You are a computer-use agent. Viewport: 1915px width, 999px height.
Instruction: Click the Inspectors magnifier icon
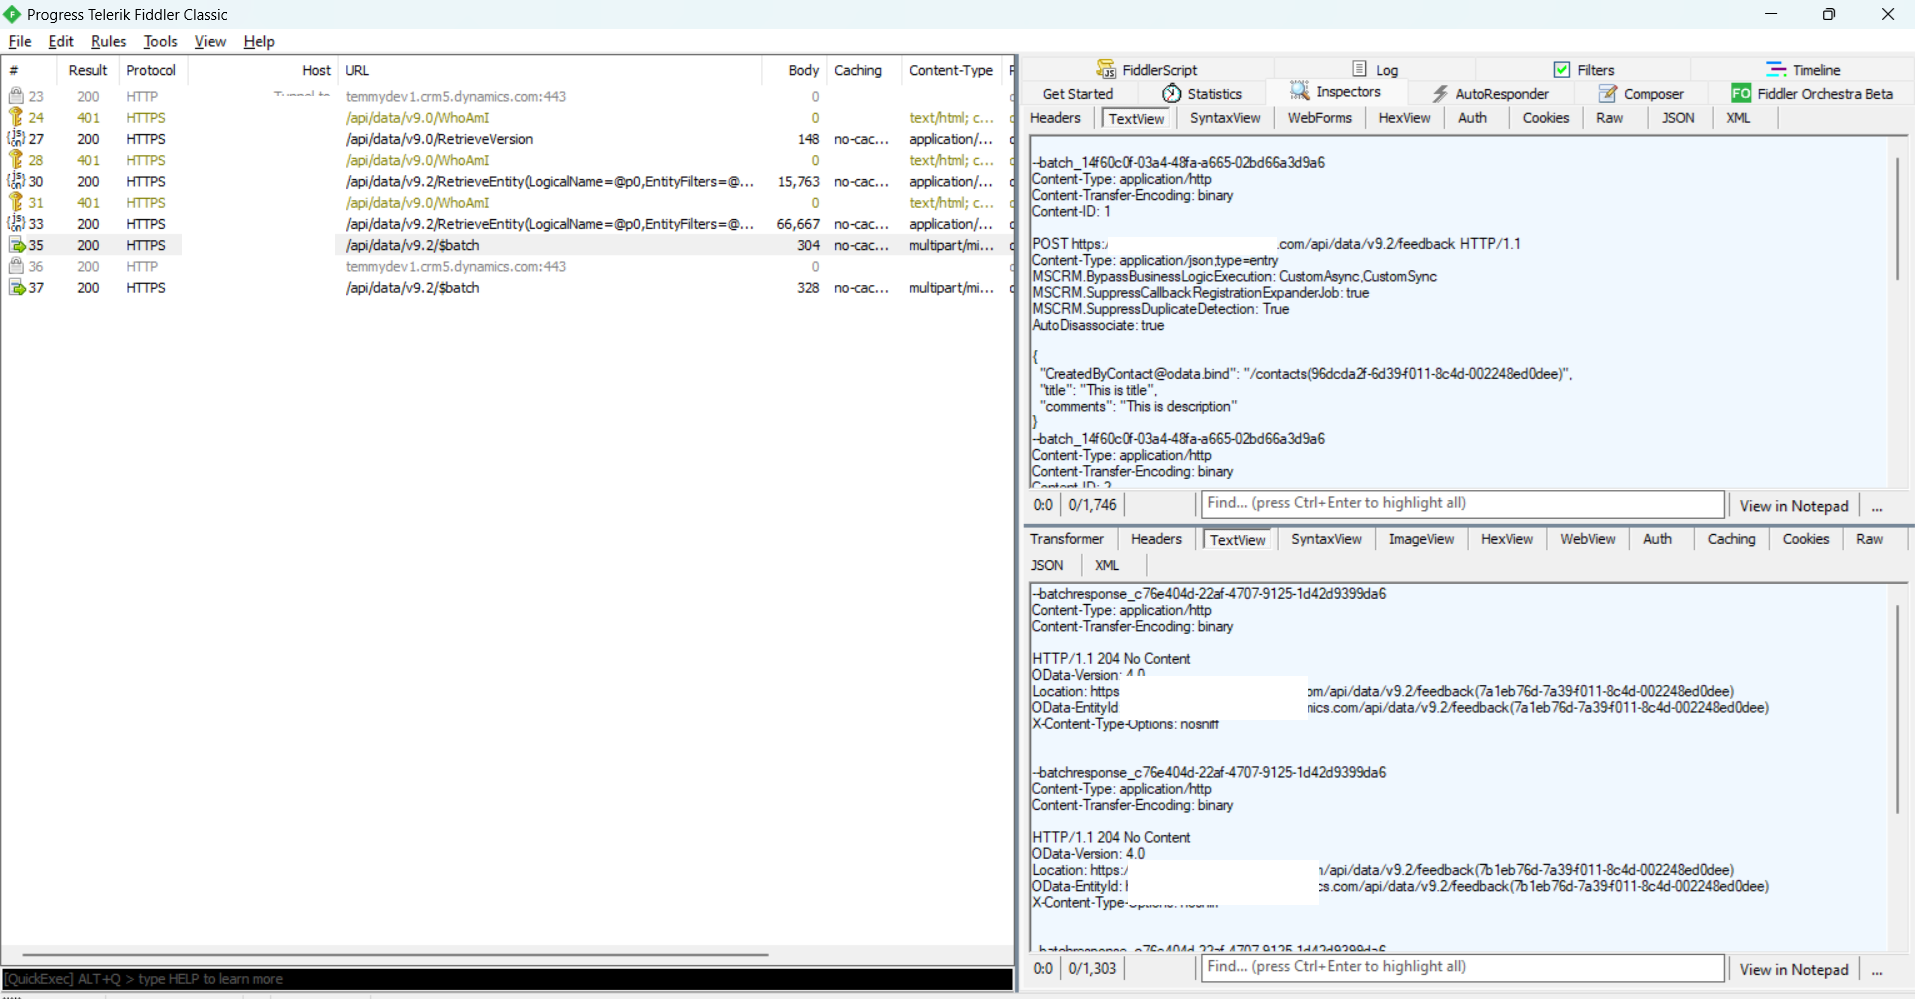pos(1299,91)
